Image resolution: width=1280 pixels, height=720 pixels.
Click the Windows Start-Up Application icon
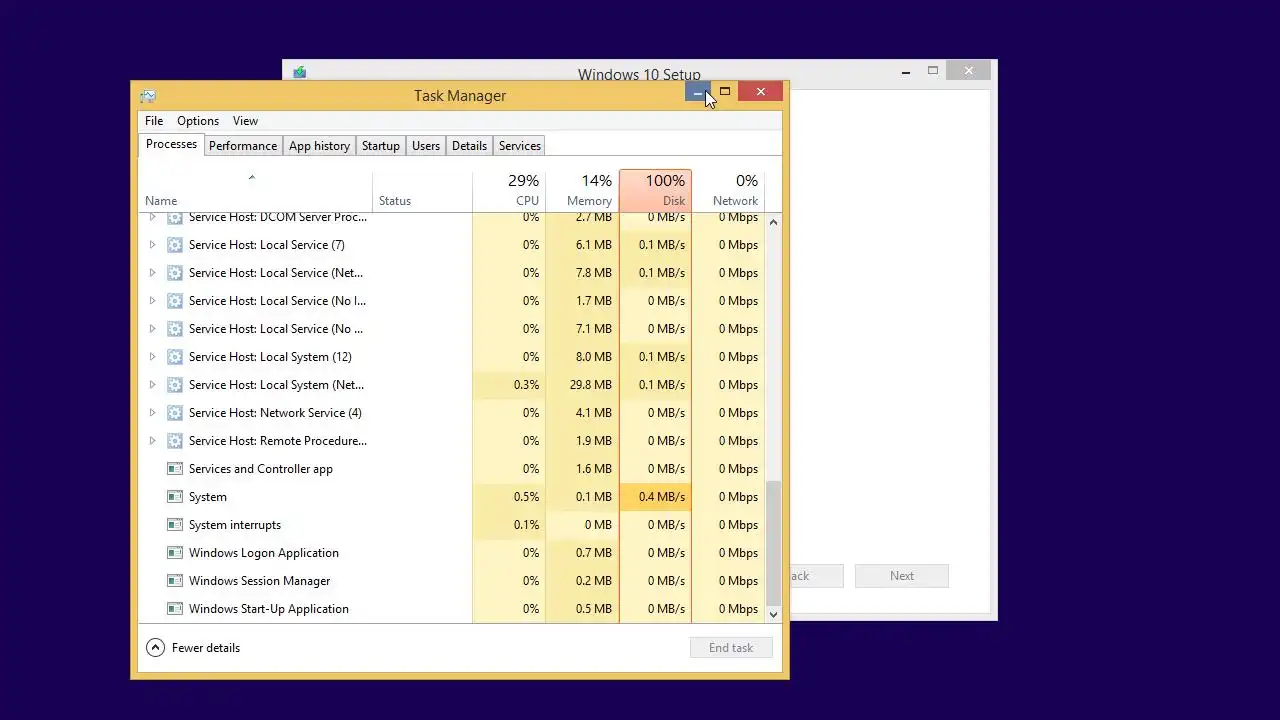tap(175, 609)
